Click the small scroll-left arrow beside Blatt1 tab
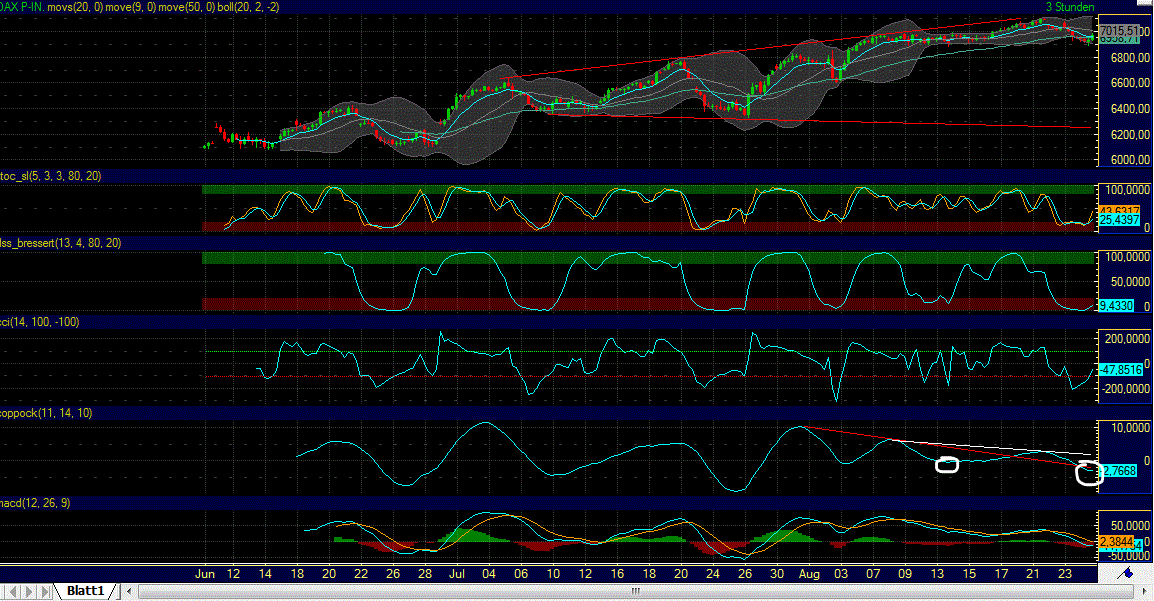Image resolution: width=1154 pixels, height=601 pixels. 129,591
